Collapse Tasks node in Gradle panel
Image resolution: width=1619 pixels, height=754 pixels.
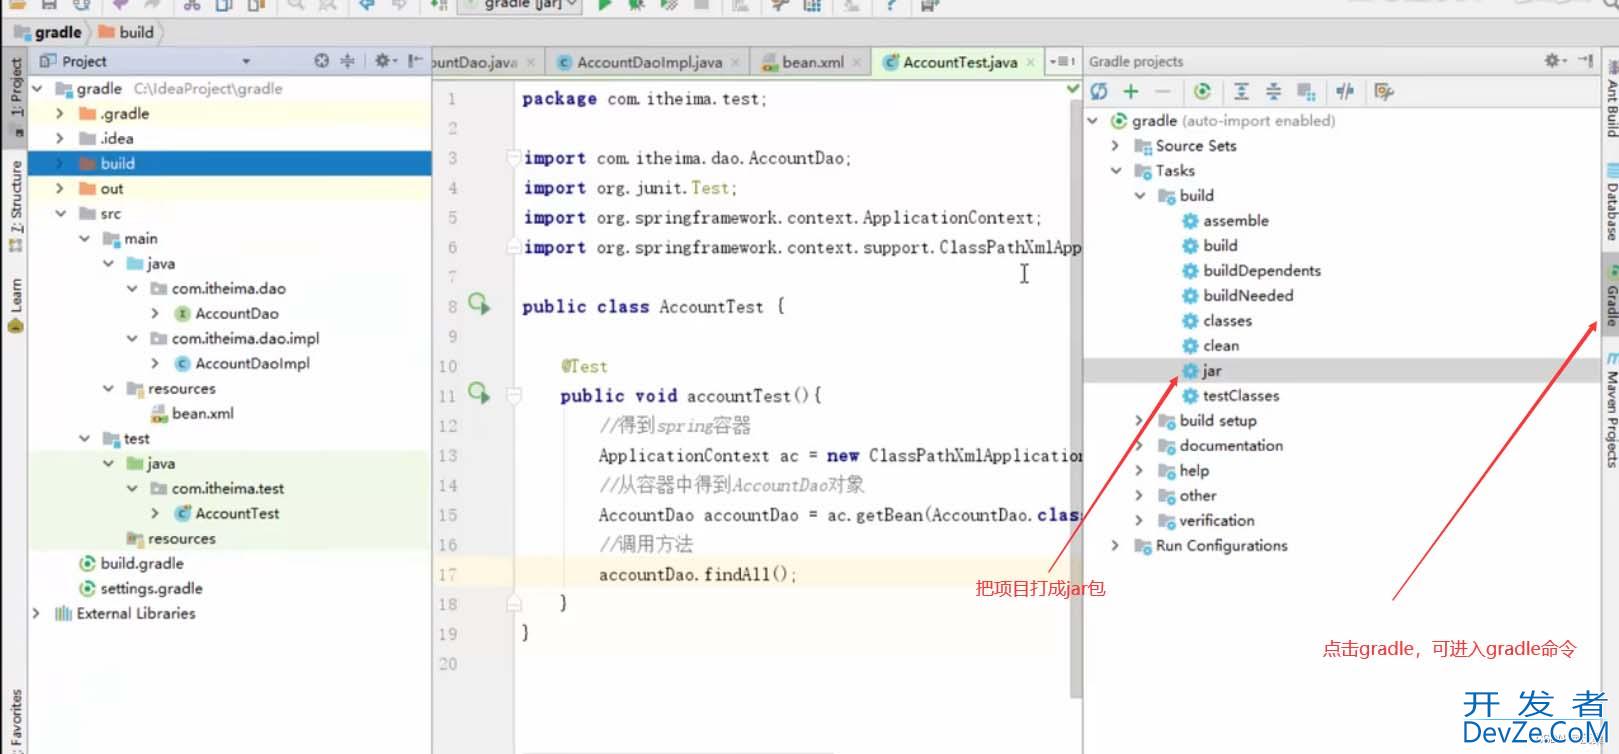[x=1115, y=170]
